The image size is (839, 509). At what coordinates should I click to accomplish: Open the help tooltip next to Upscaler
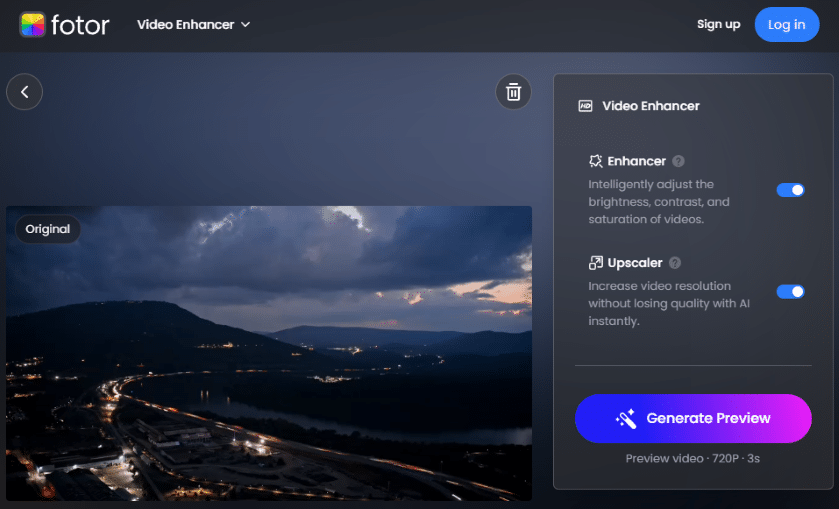675,263
